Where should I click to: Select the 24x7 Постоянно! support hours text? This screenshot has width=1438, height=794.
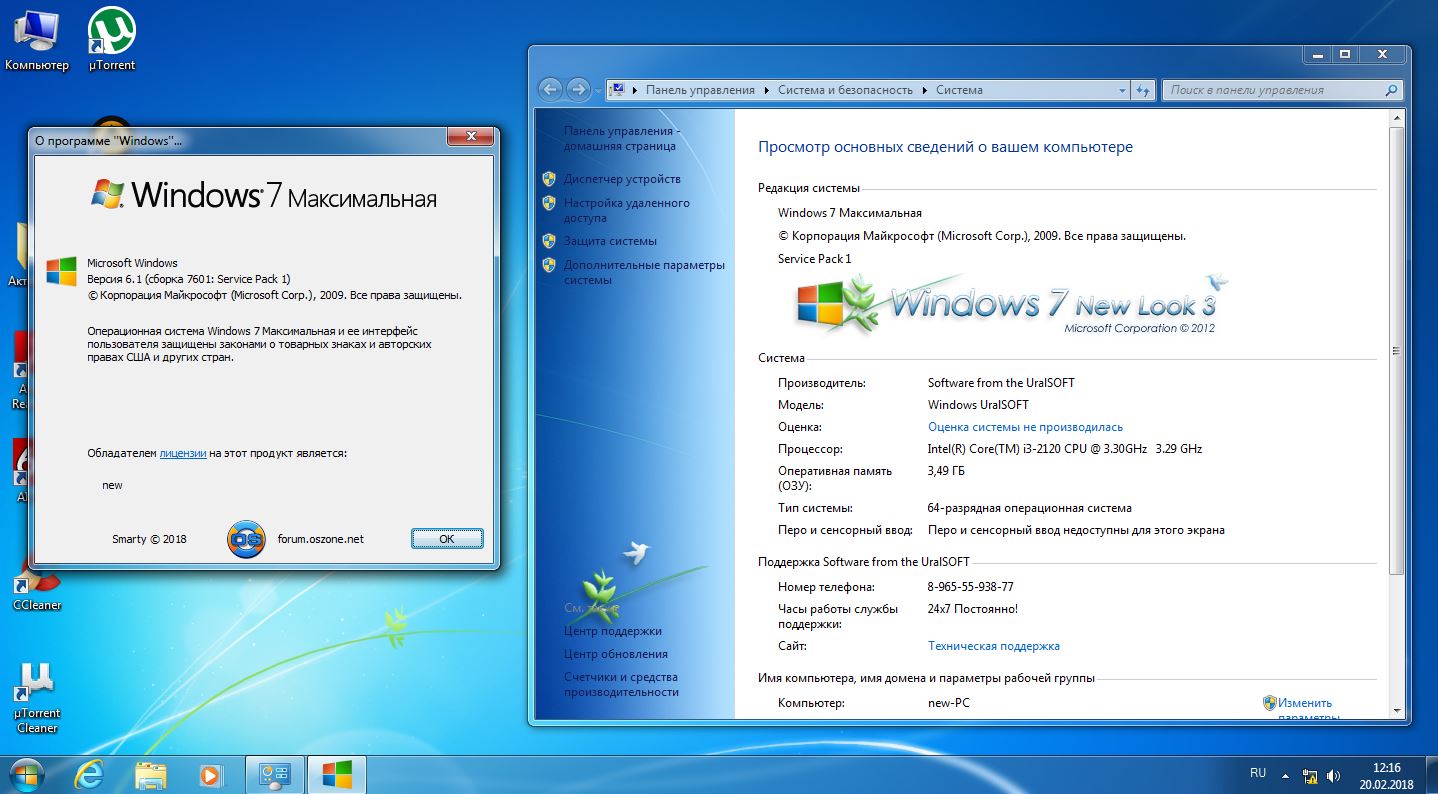click(x=973, y=609)
